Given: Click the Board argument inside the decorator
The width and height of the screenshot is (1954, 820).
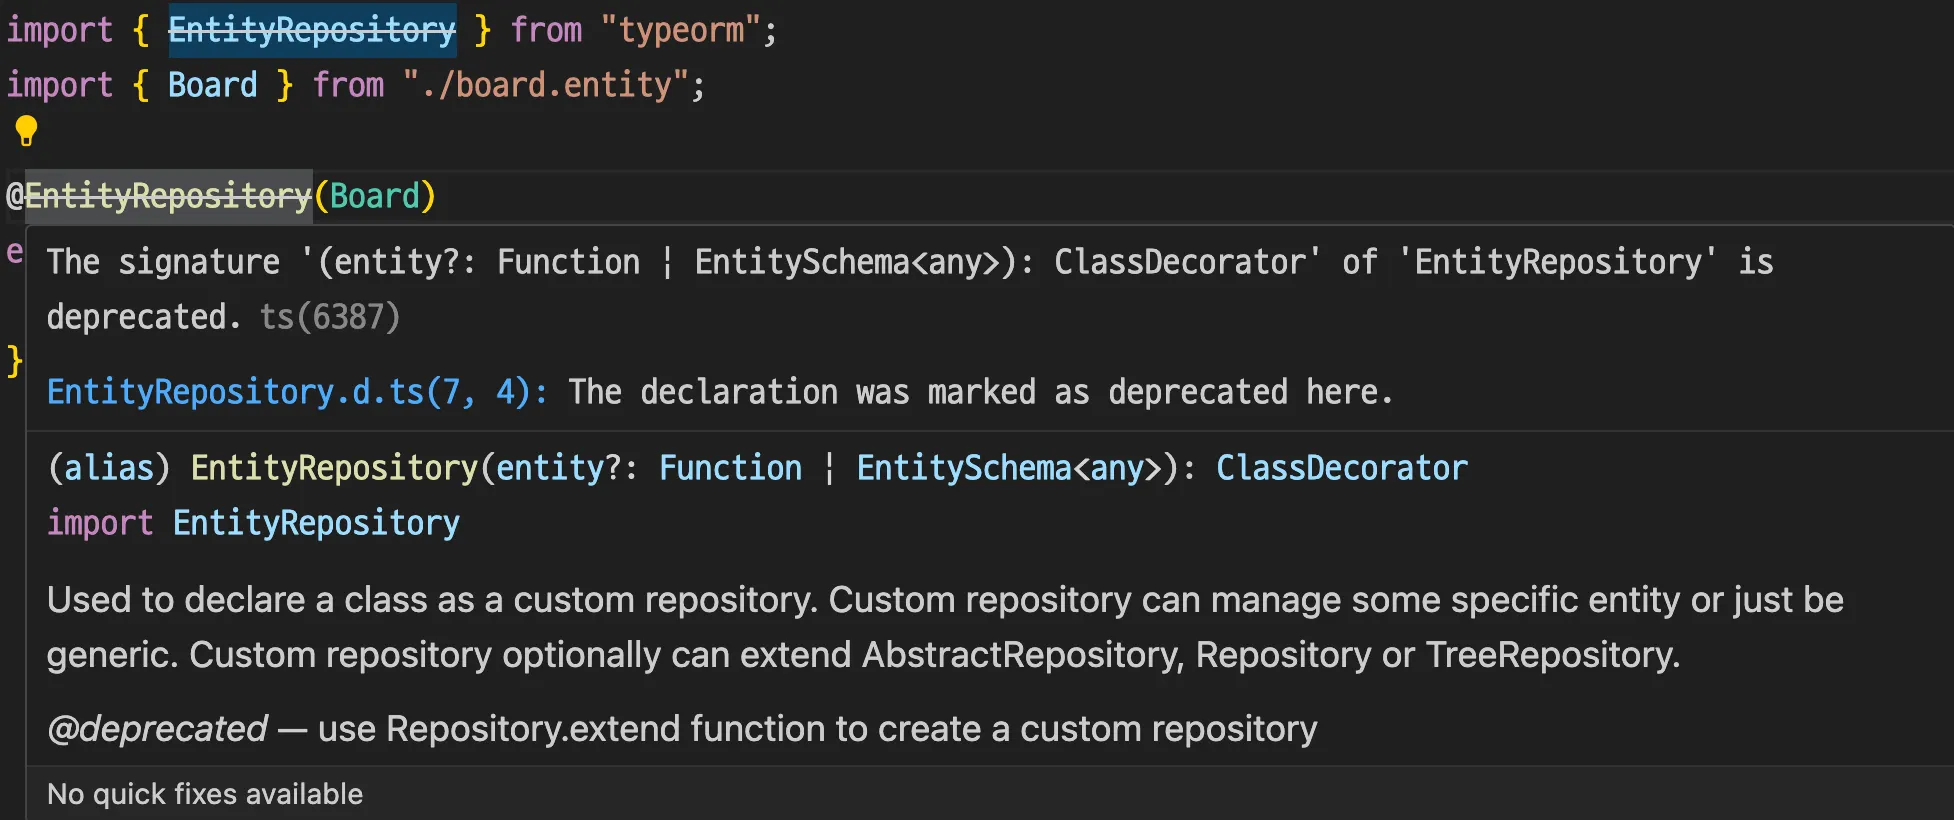Looking at the screenshot, I should 375,196.
